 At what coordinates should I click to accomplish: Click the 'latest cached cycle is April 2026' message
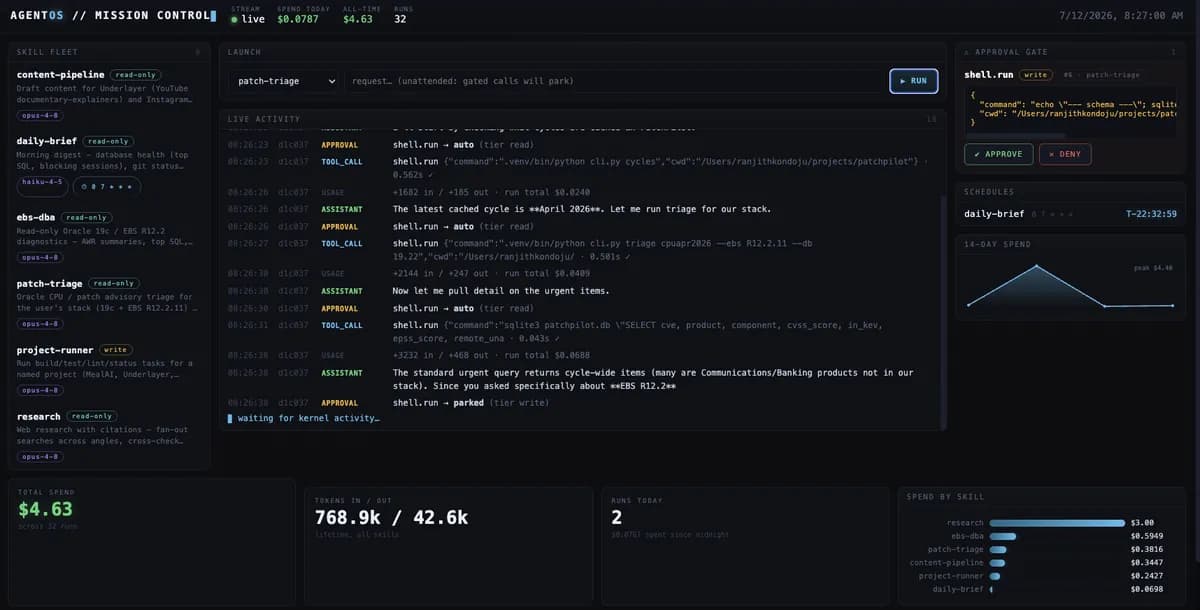(580, 209)
